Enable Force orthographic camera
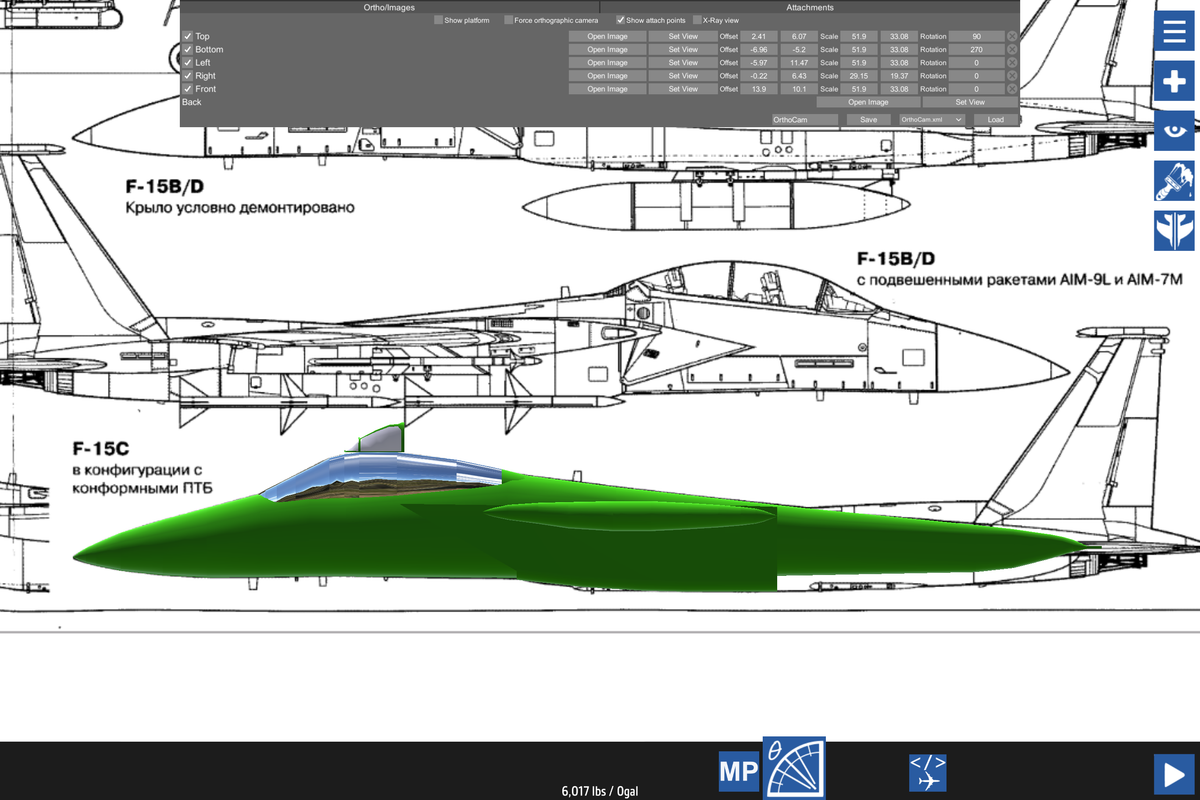The width and height of the screenshot is (1200, 800). tap(508, 20)
